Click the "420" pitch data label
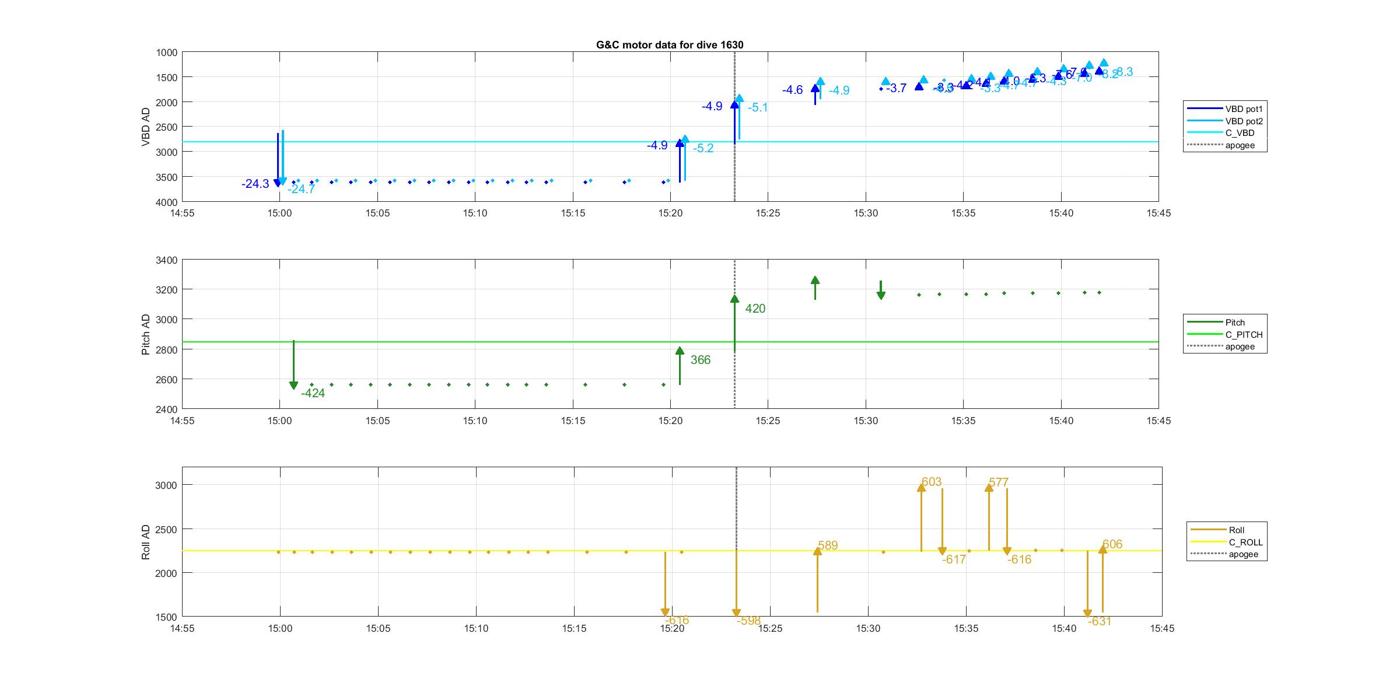Screen dimensions: 1400x693 (x=755, y=309)
